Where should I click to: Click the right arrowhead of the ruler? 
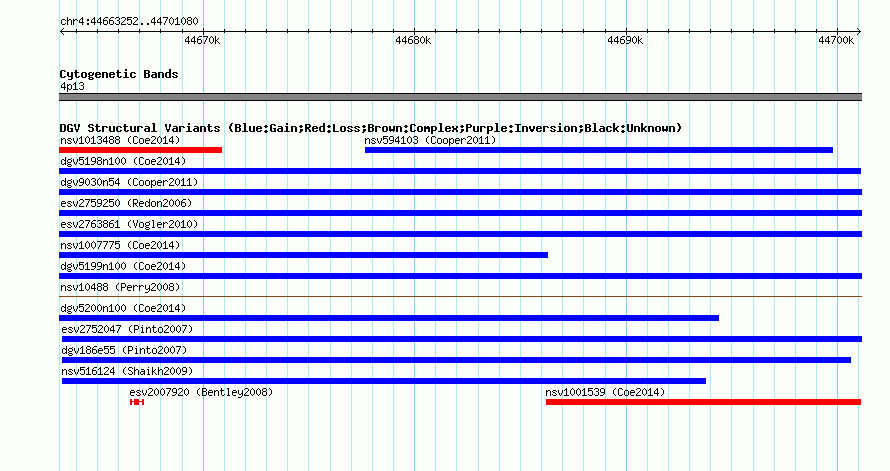click(859, 32)
